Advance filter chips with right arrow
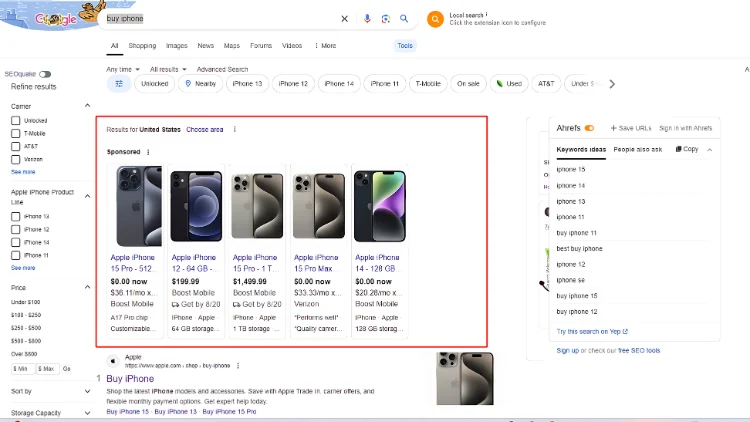 pyautogui.click(x=612, y=84)
